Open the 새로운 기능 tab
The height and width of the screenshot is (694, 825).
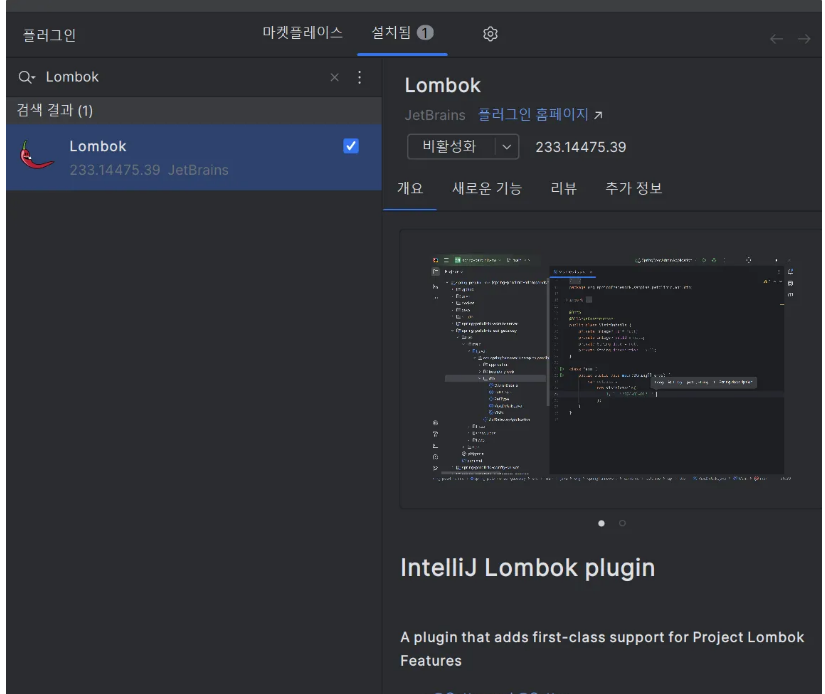tap(487, 188)
